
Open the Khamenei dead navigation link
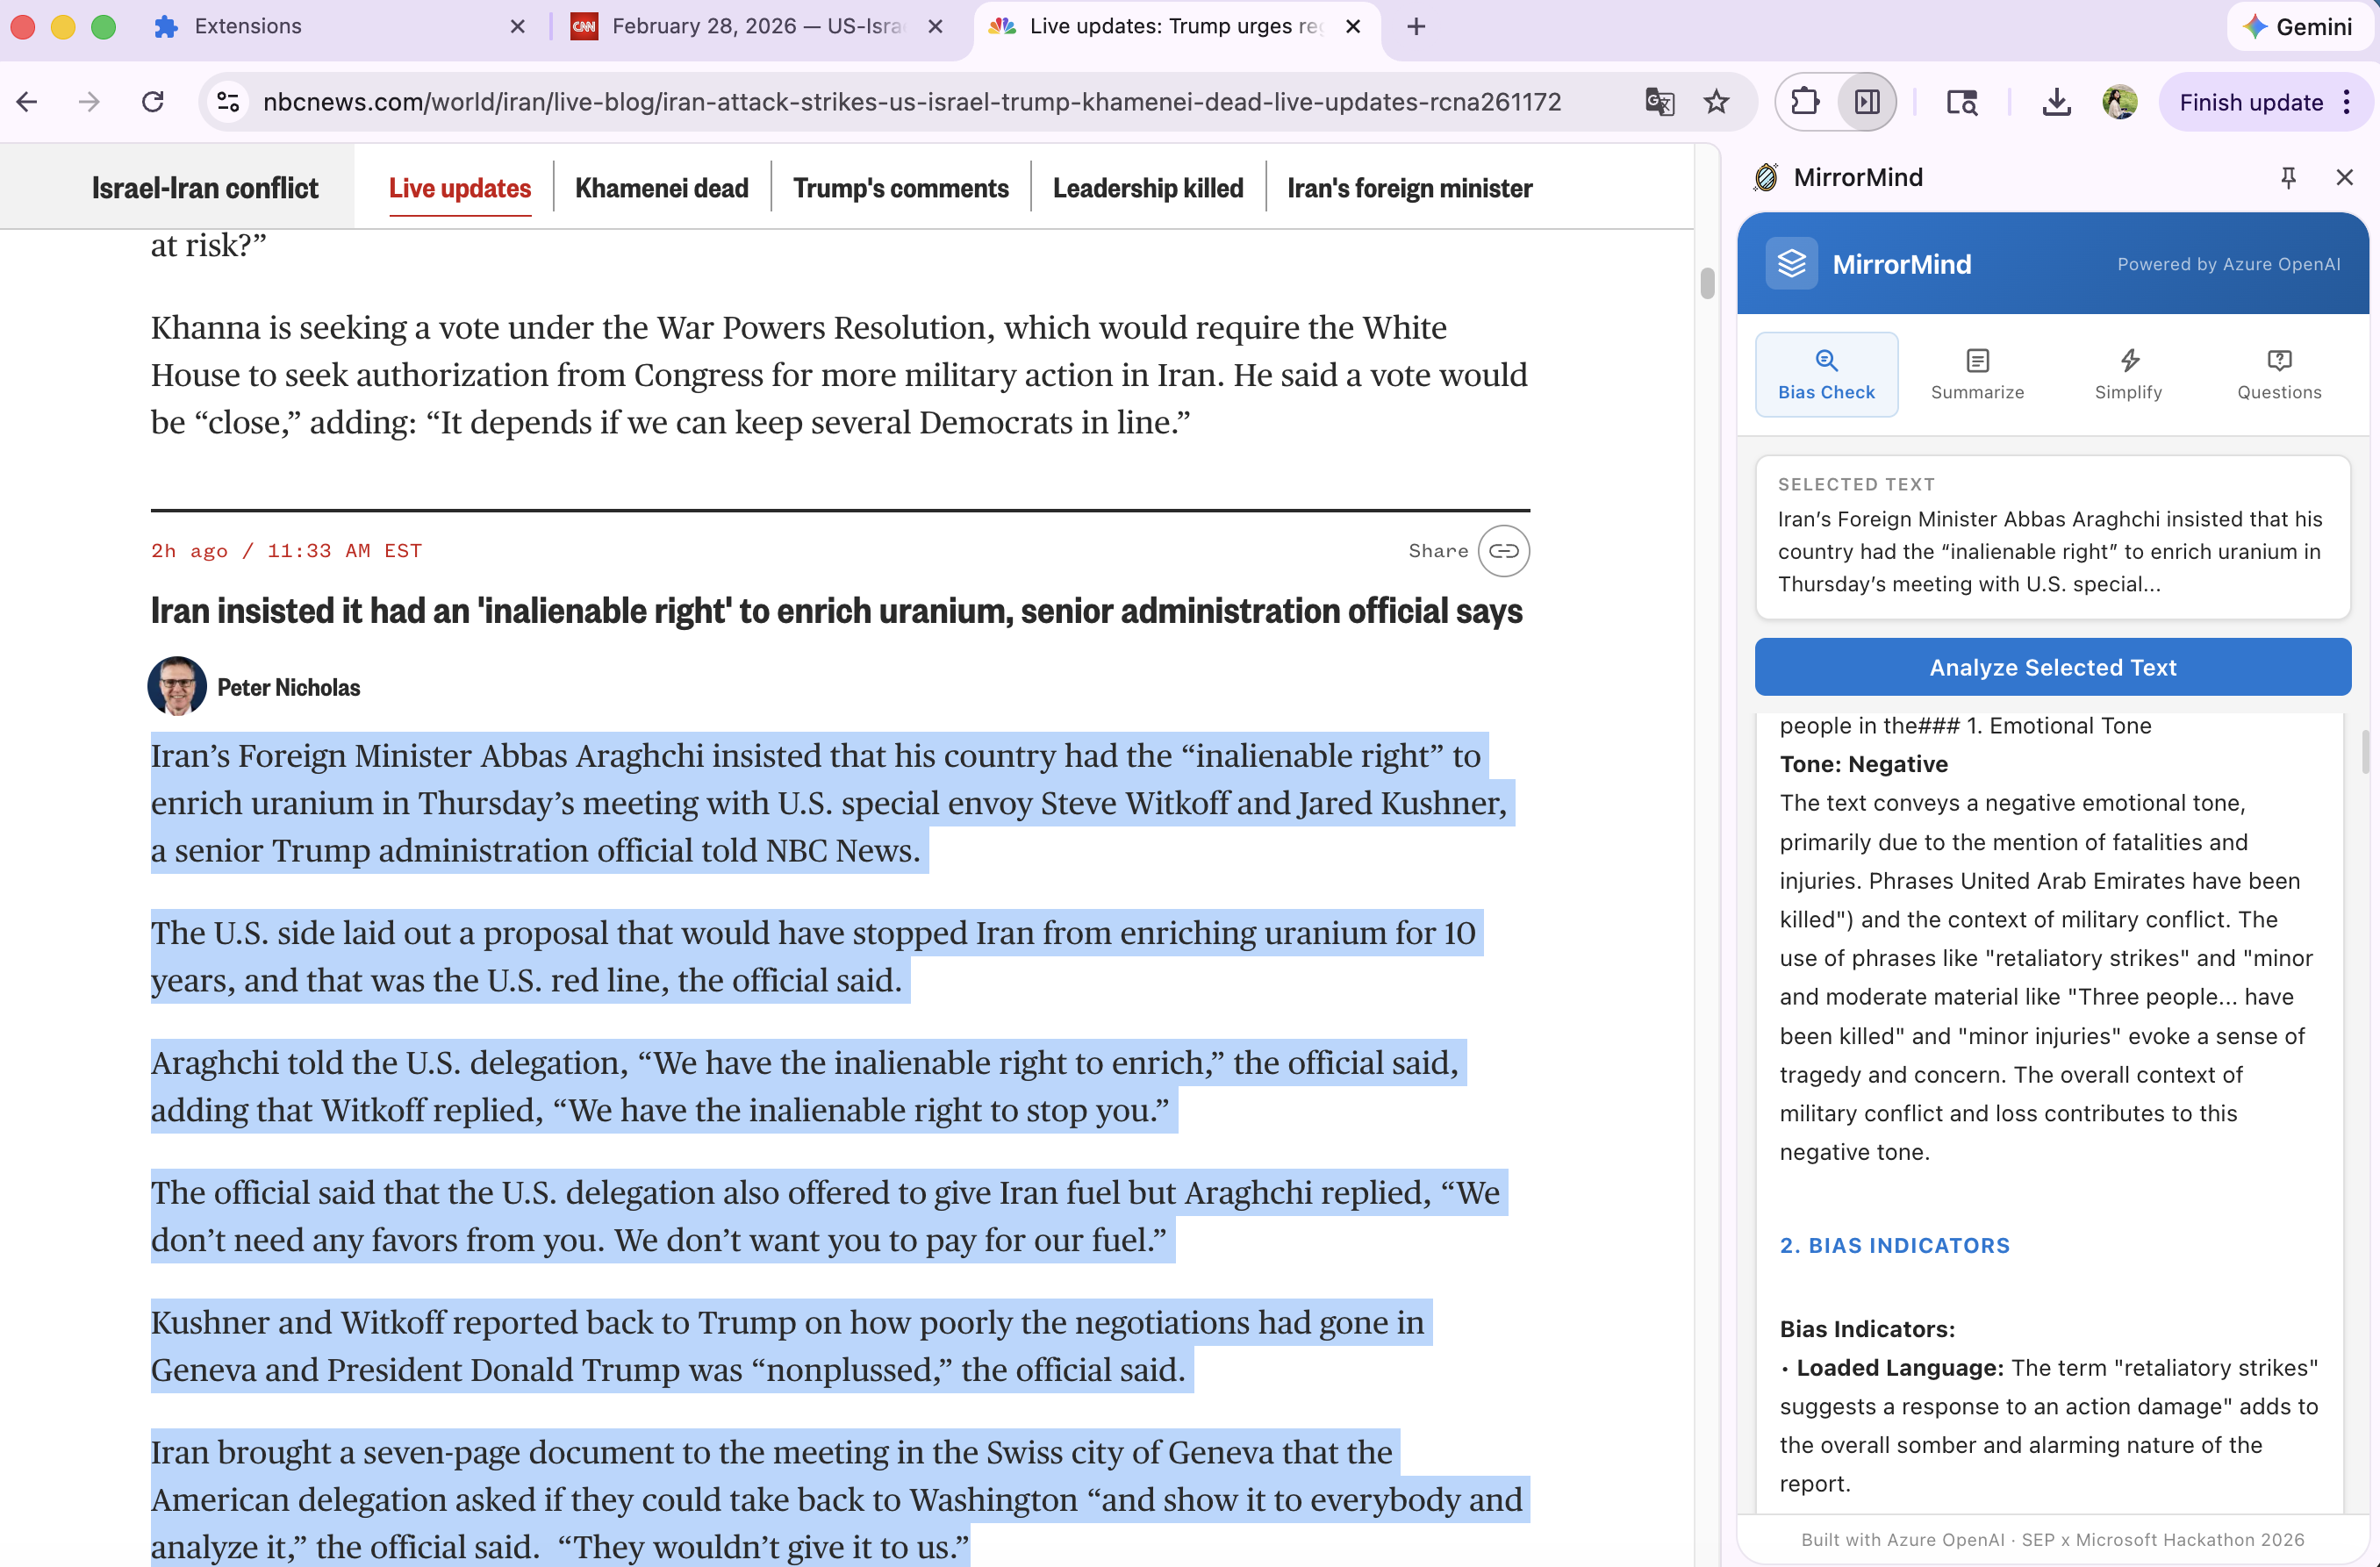[661, 188]
